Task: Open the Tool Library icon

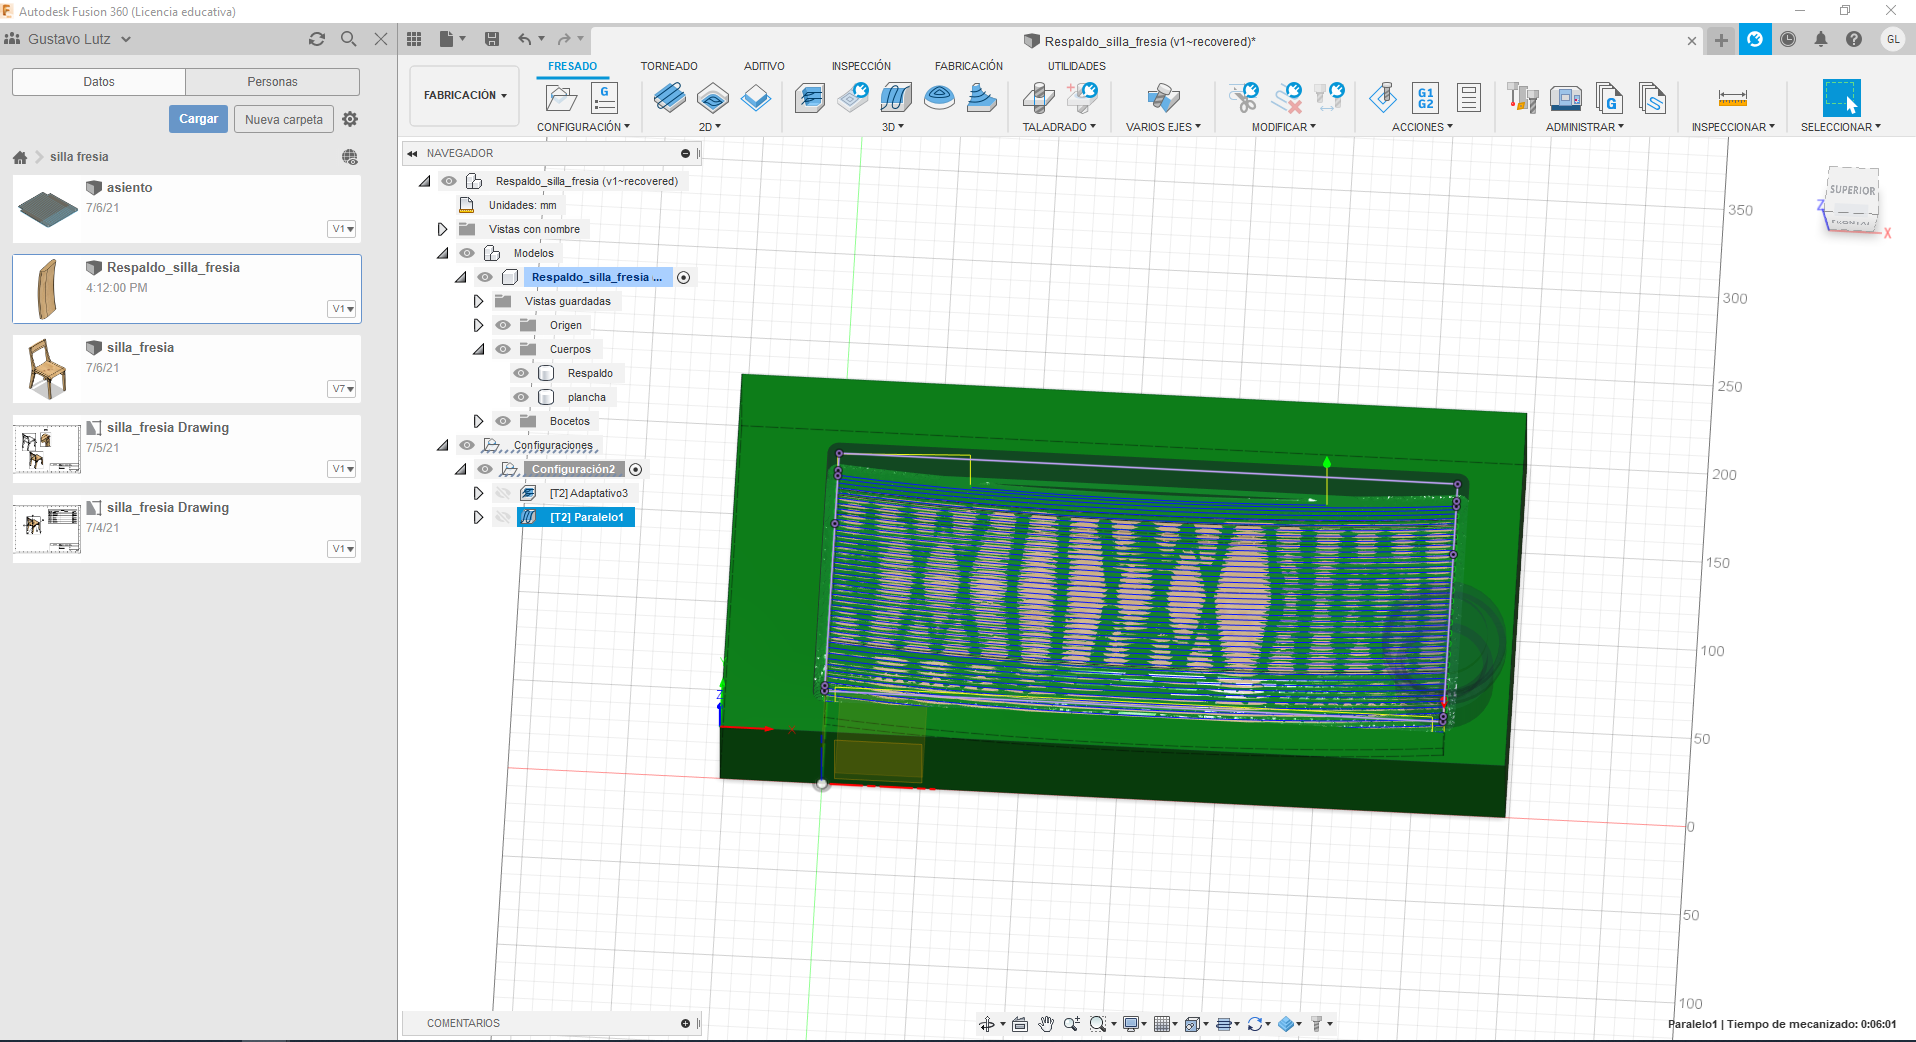Action: point(1522,98)
